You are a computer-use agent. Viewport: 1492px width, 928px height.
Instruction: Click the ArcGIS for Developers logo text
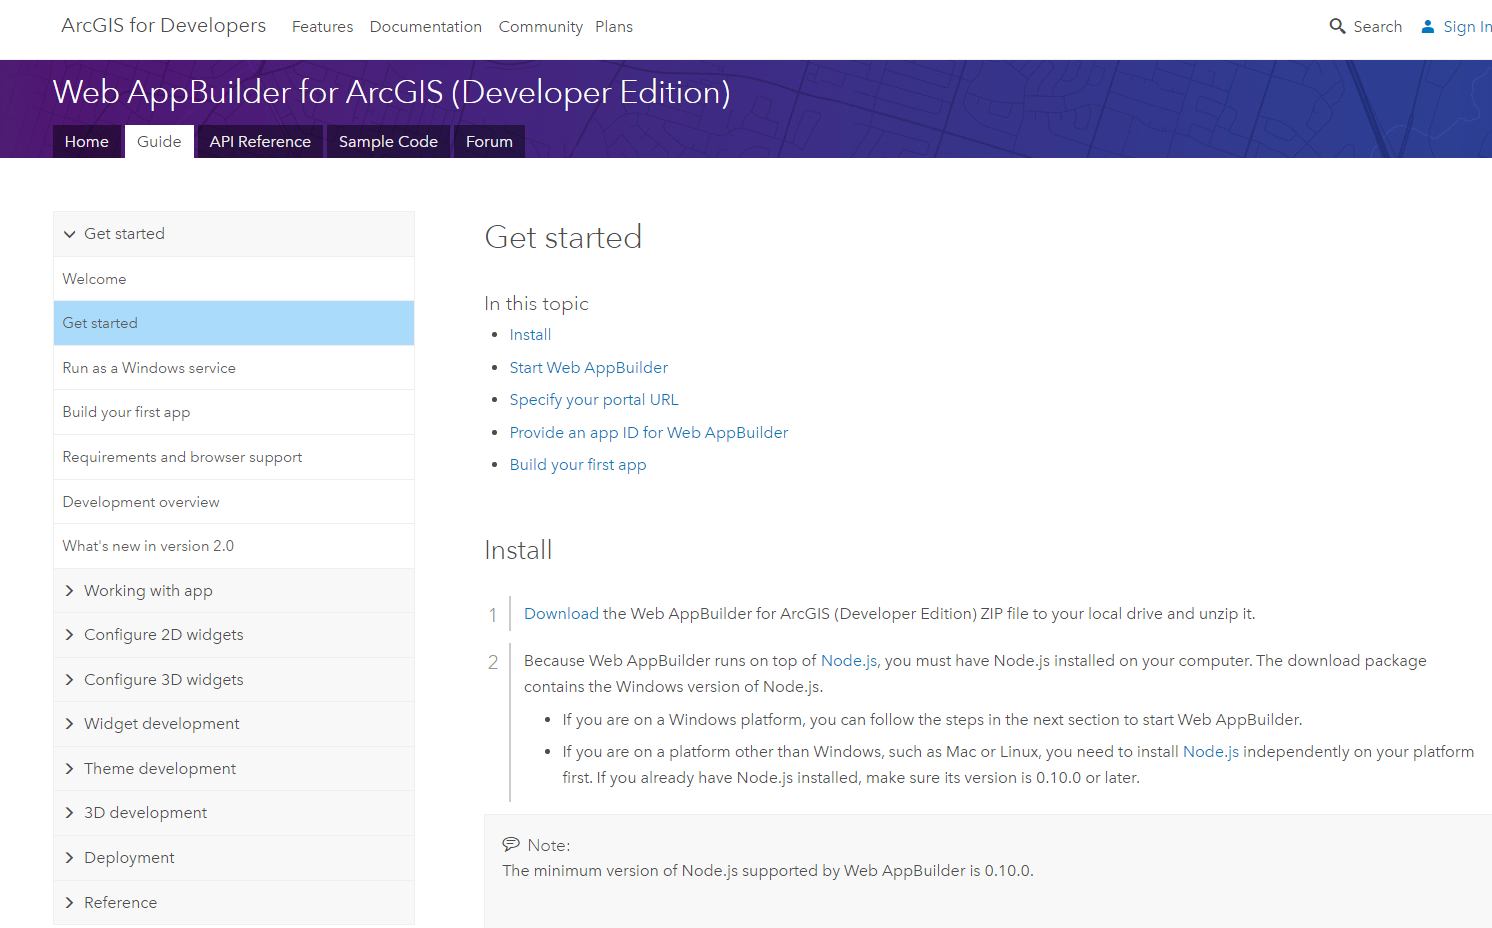point(164,25)
